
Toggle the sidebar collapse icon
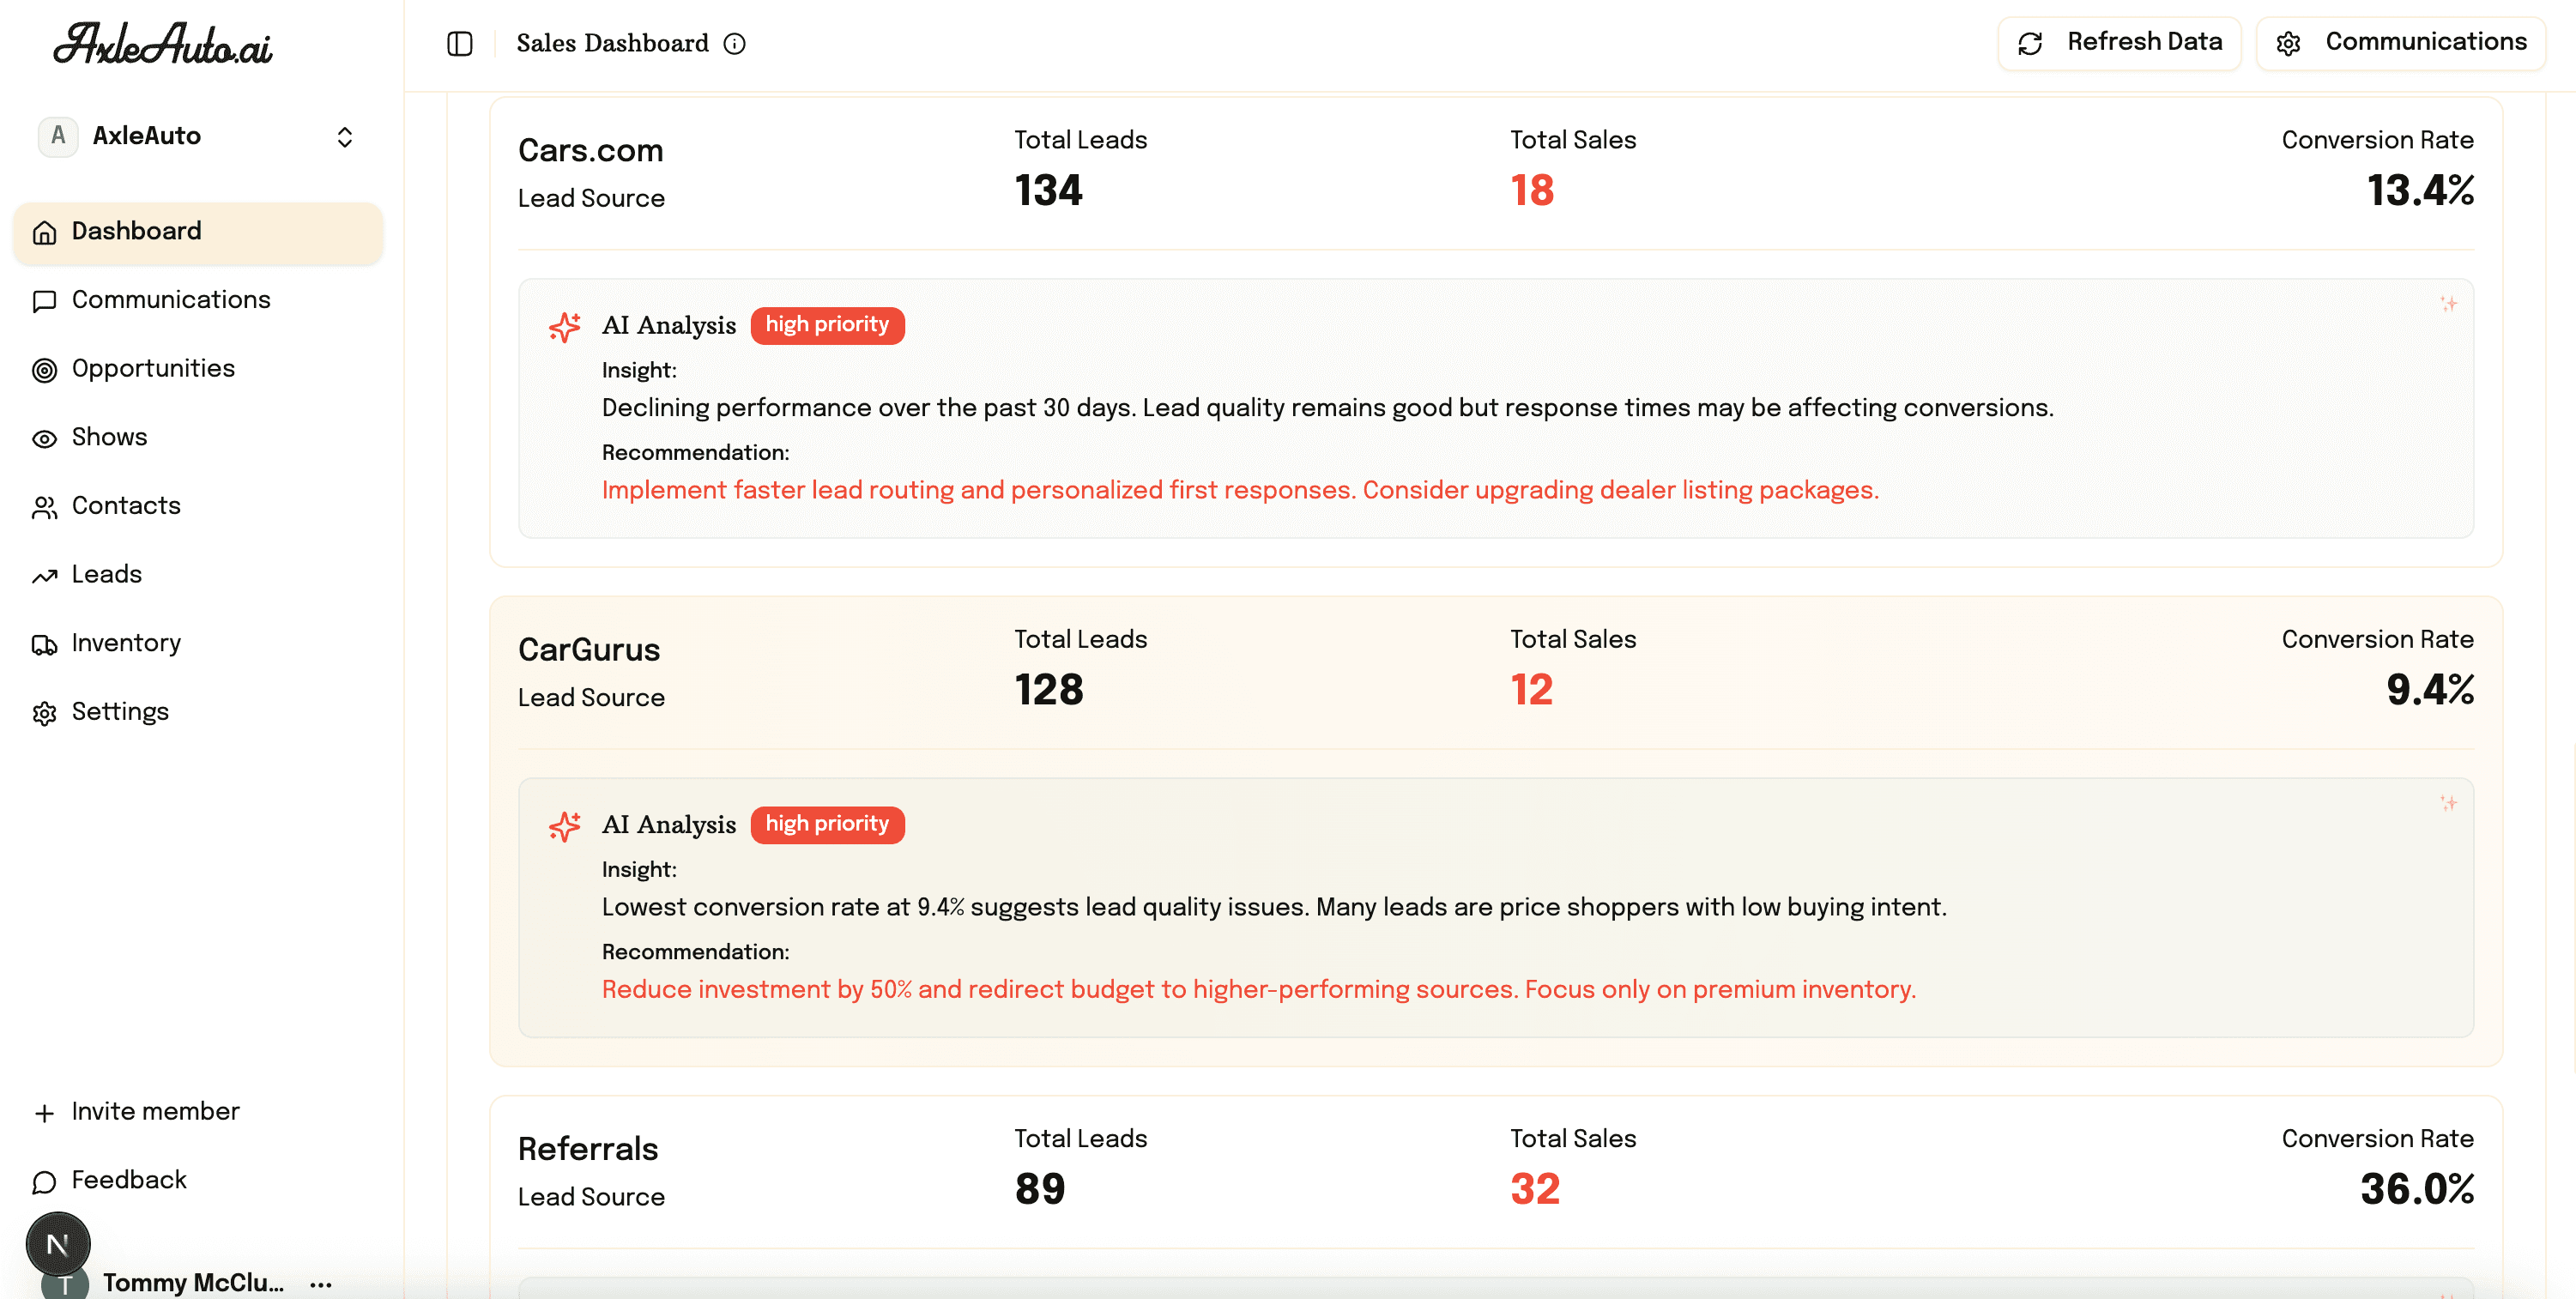click(x=459, y=42)
